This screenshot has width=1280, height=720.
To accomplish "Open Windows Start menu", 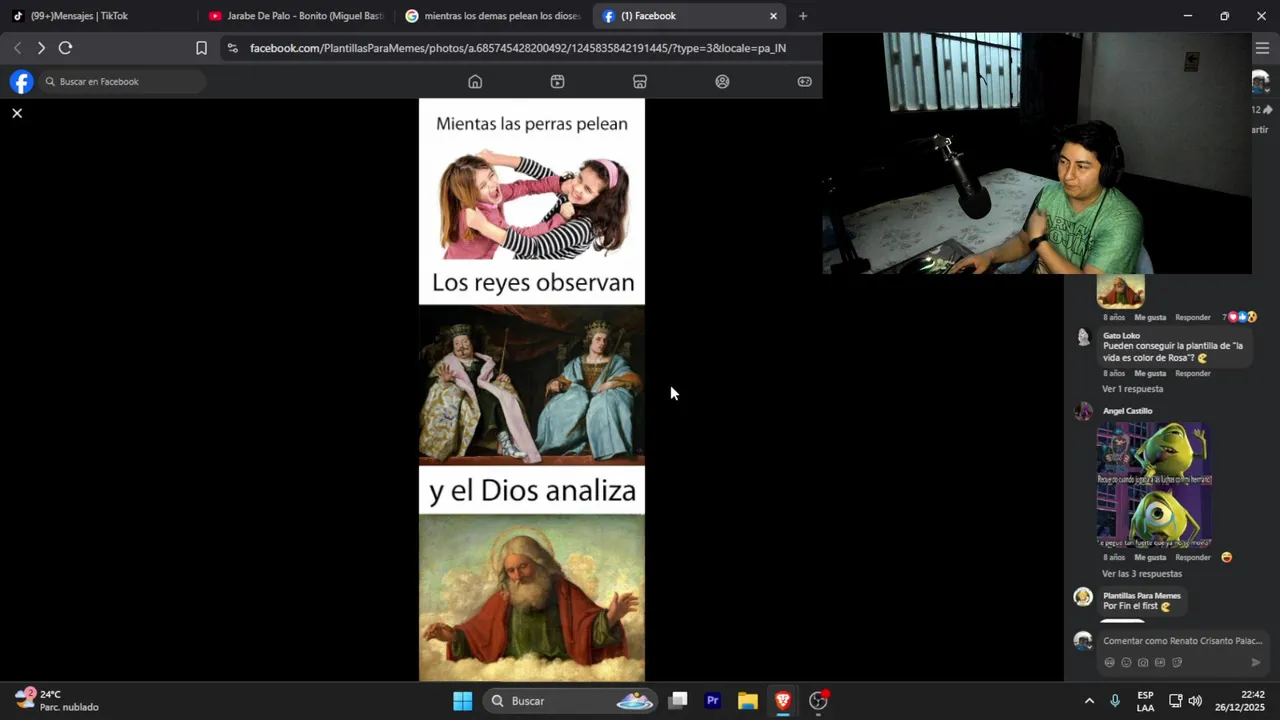I will point(463,701).
